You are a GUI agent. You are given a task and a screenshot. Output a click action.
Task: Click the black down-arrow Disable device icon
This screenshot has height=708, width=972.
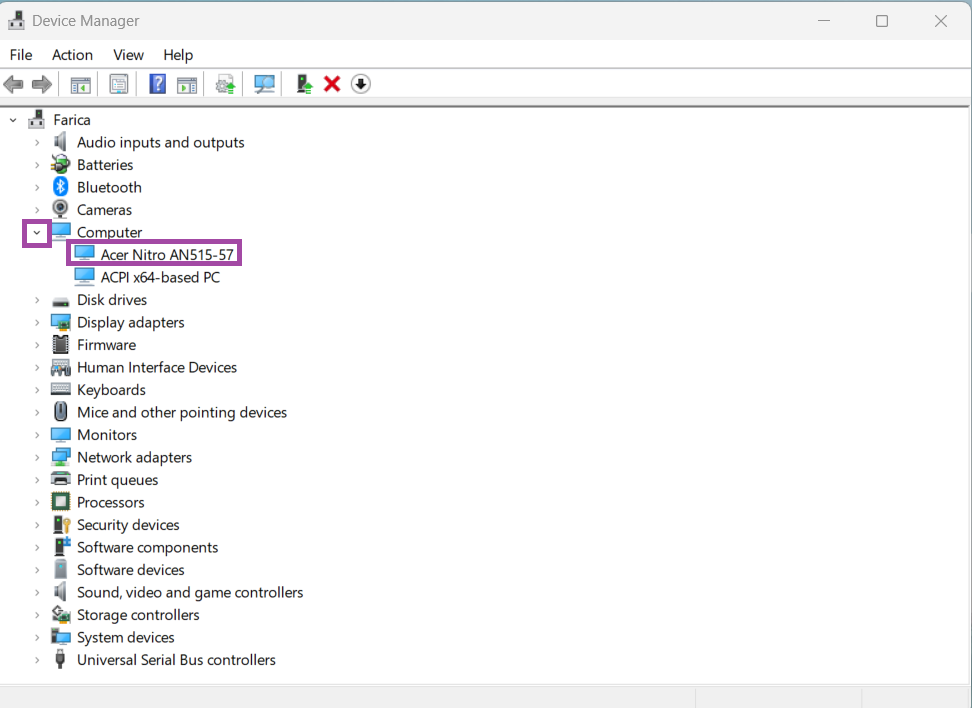(361, 84)
